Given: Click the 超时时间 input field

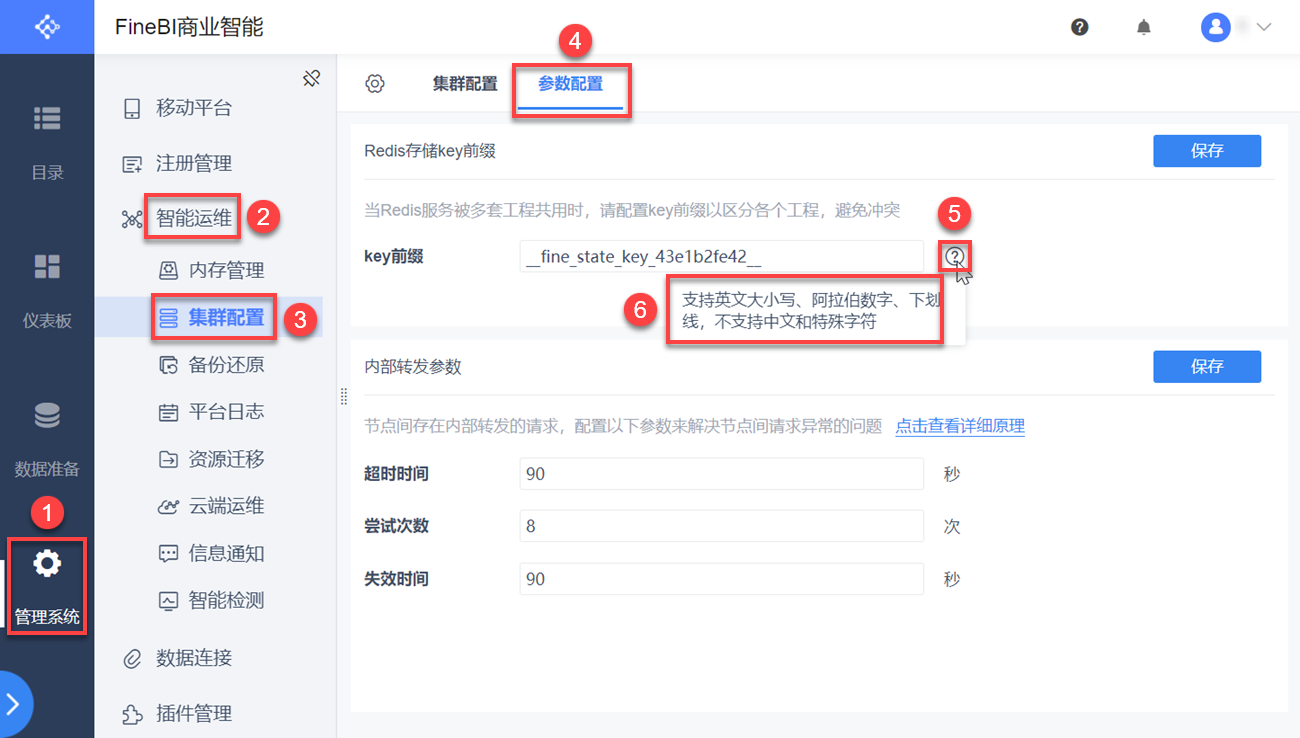Looking at the screenshot, I should (722, 474).
